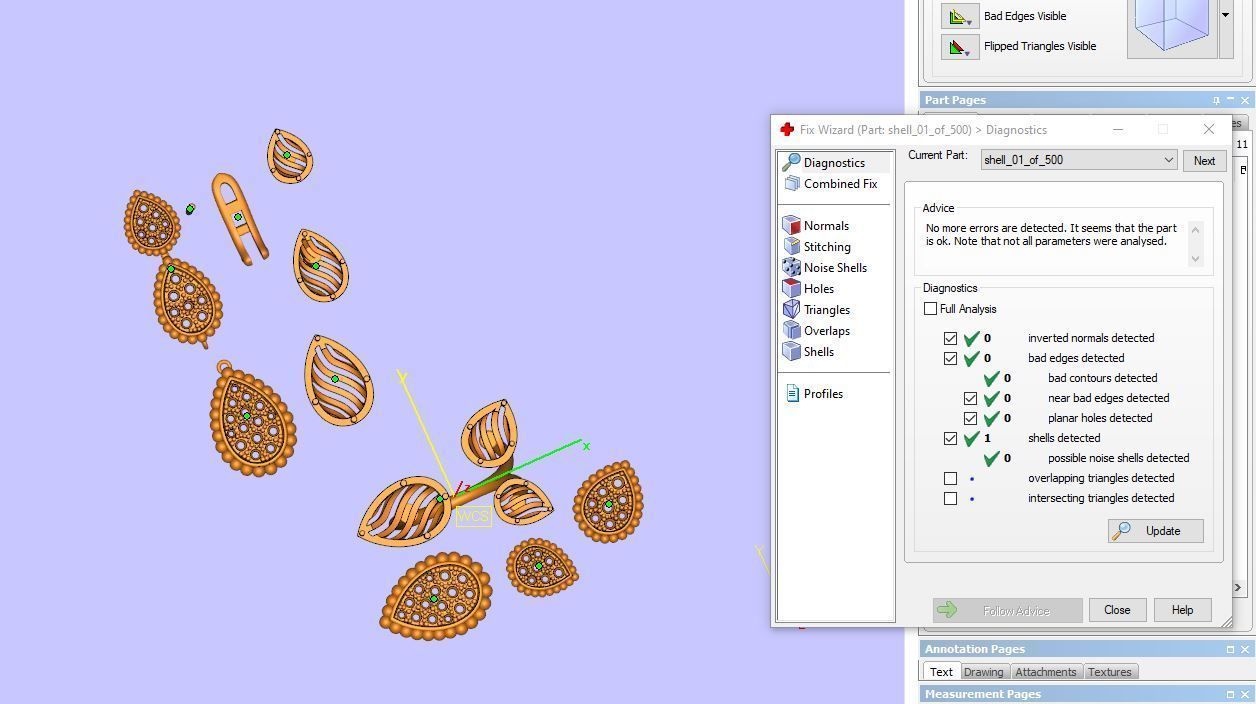Enable overlapping triangles detection checkbox
1256x704 pixels.
click(950, 478)
